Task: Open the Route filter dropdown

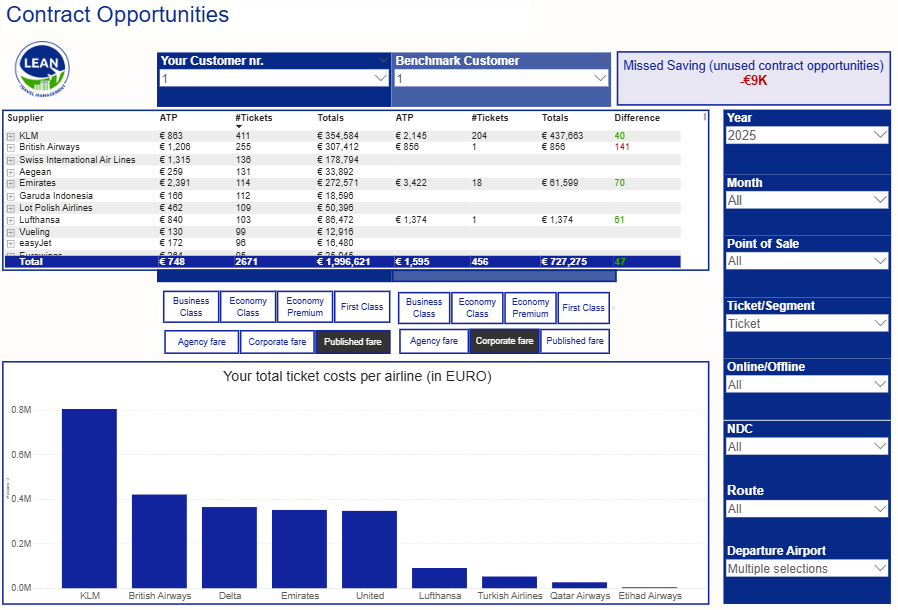Action: [806, 508]
